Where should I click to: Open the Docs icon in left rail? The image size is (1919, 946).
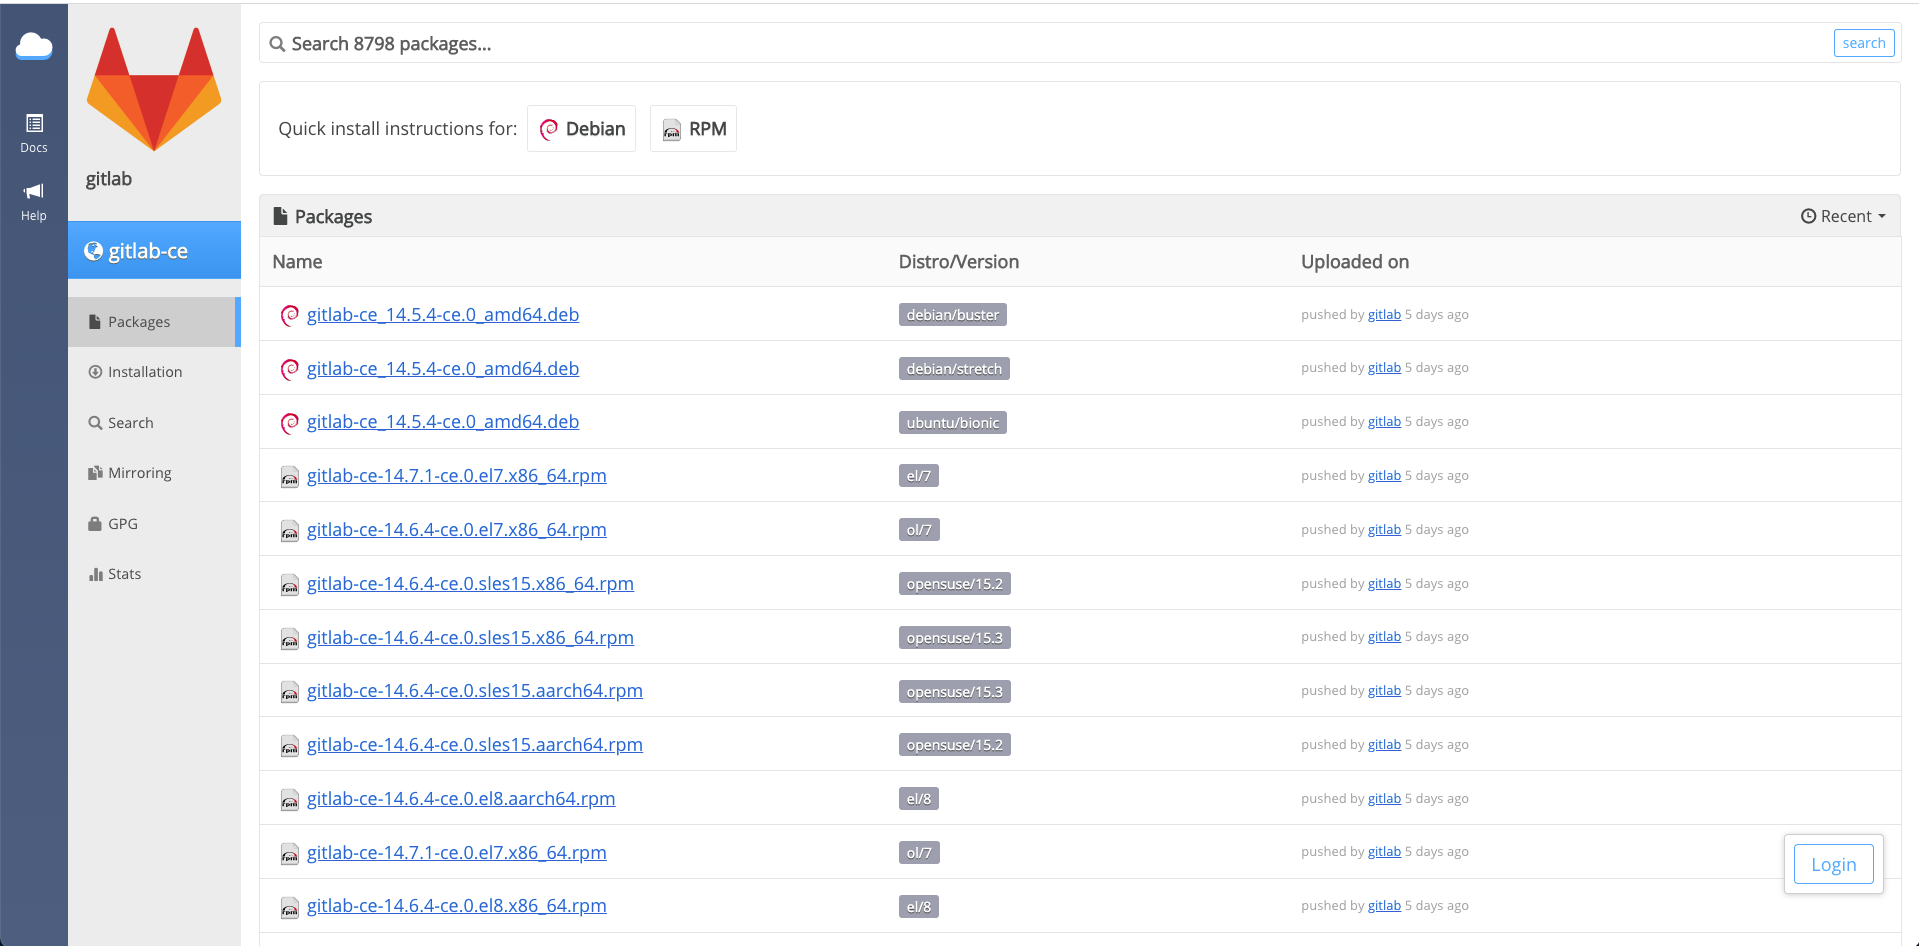tap(34, 133)
